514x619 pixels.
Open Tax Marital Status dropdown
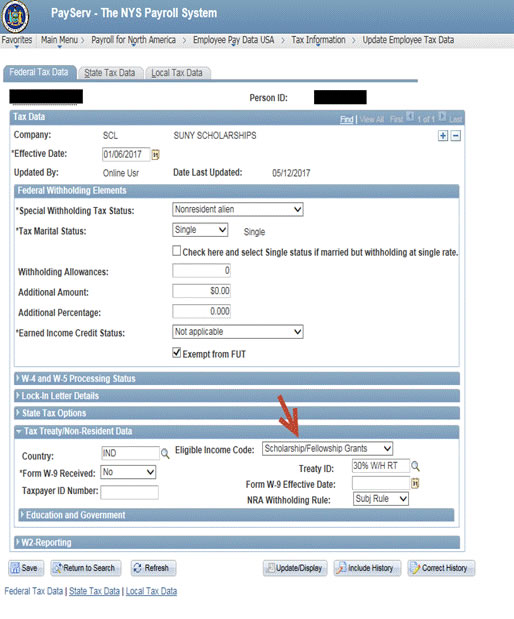tap(200, 230)
